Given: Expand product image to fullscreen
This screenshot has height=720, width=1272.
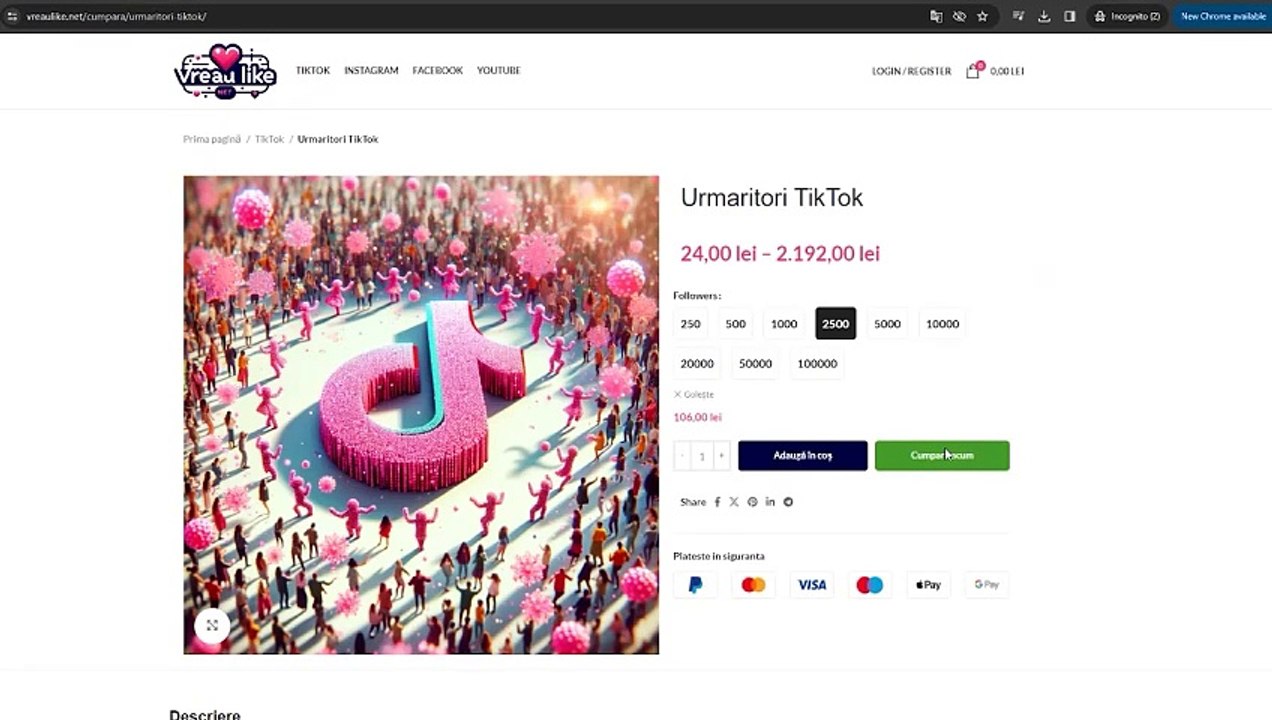Looking at the screenshot, I should (212, 625).
